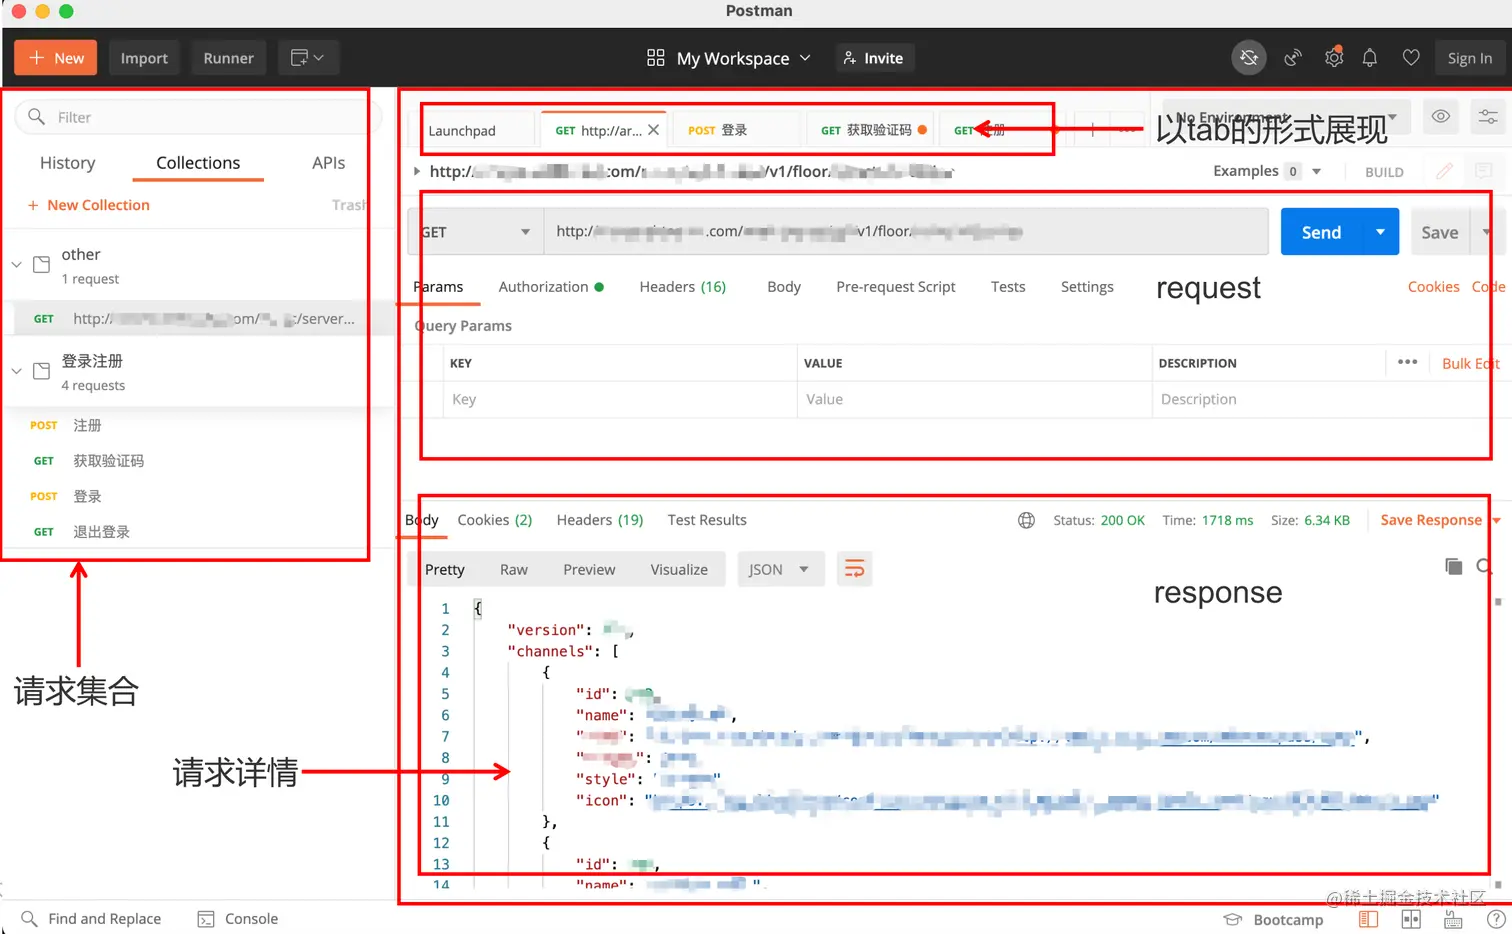Viewport: 1512px width, 934px height.
Task: Open the Authorization tab
Action: [x=551, y=287]
